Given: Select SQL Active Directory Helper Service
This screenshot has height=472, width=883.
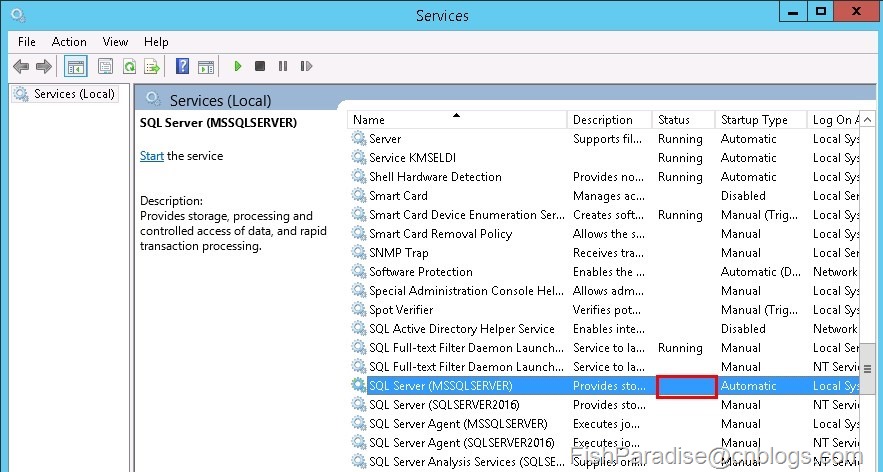Looking at the screenshot, I should click(462, 328).
